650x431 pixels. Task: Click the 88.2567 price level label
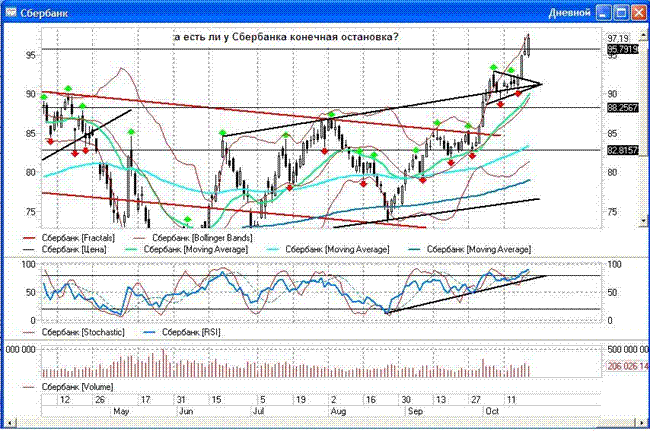tap(623, 108)
